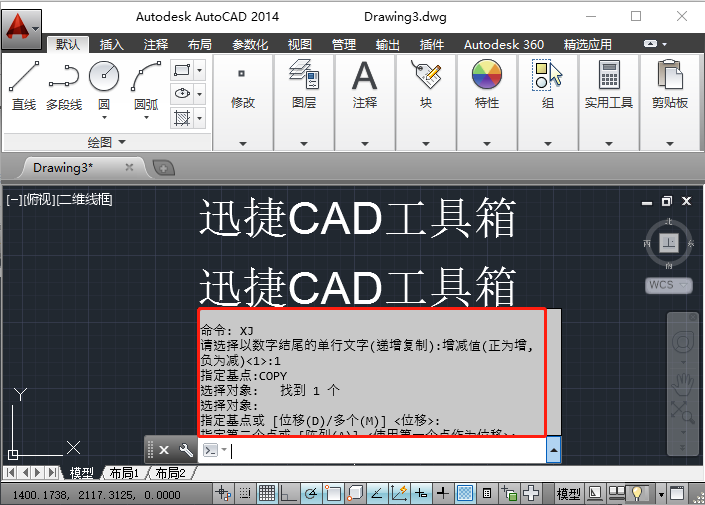Toggle lineweight display in status bar

[443, 494]
